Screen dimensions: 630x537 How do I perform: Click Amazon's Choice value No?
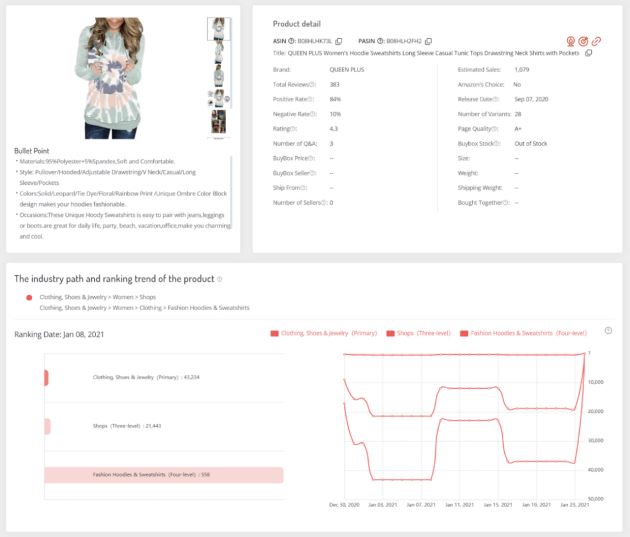[x=517, y=85]
